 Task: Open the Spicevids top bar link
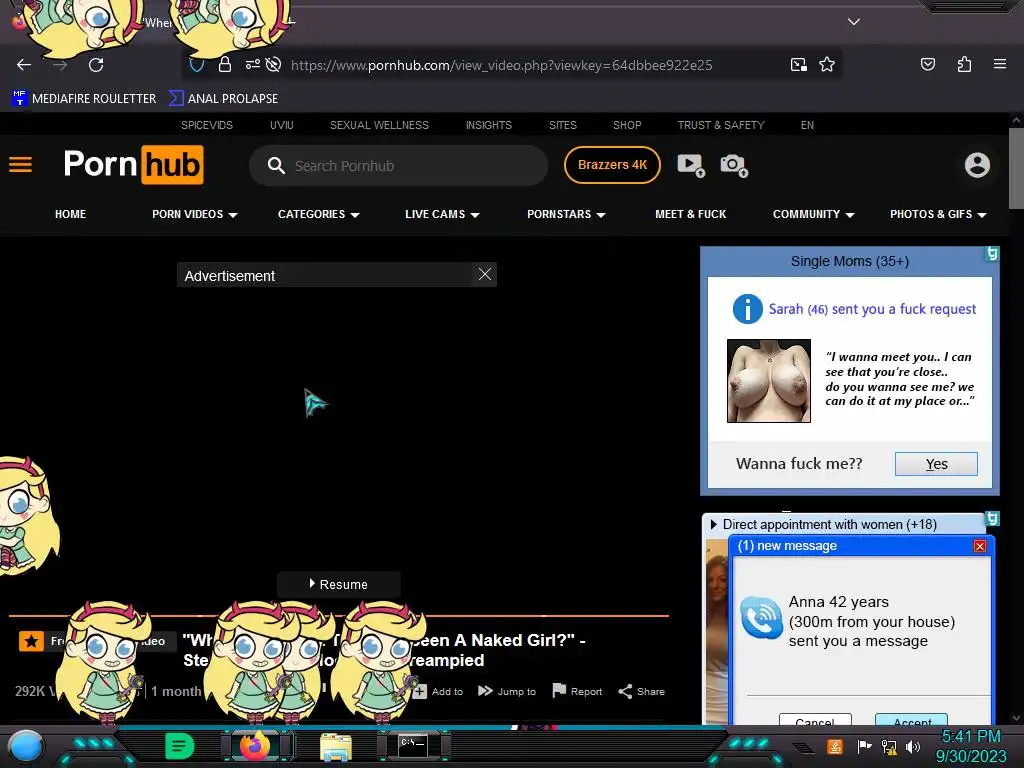pos(206,125)
